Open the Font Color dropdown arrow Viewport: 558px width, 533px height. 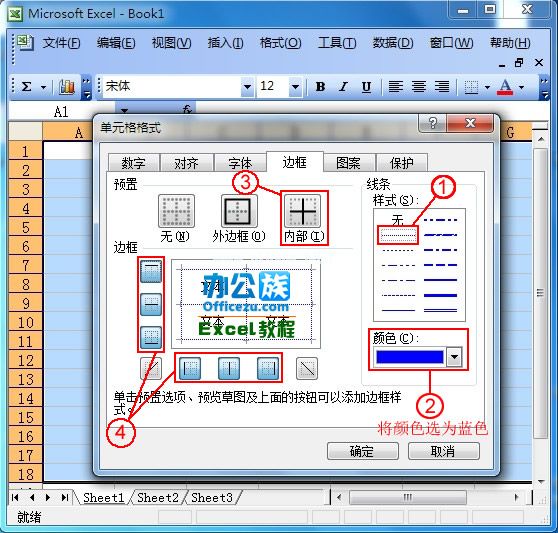521,87
